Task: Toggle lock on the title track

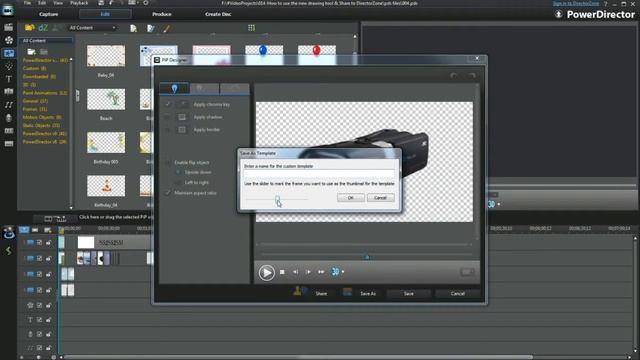Action: coord(49,320)
